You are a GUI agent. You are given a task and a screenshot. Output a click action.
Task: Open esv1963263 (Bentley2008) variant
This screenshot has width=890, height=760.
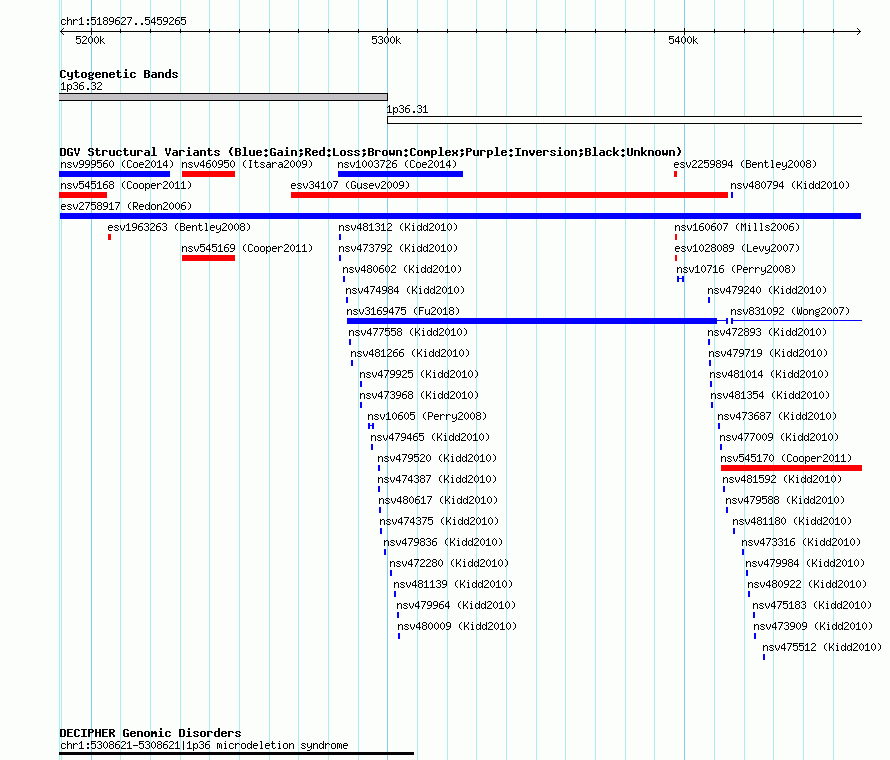[179, 227]
